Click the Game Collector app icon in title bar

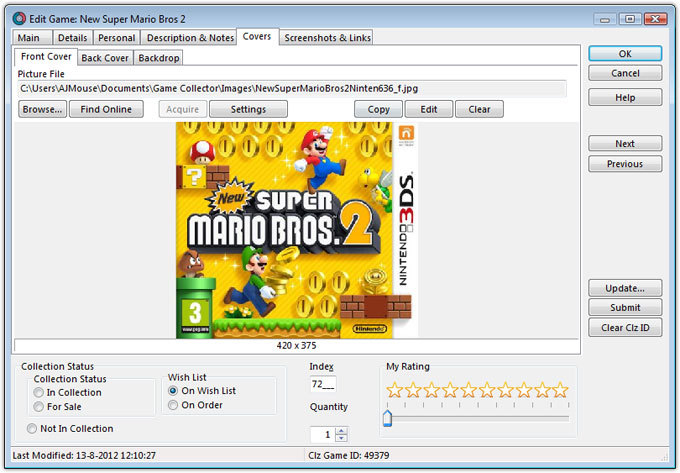coord(19,19)
